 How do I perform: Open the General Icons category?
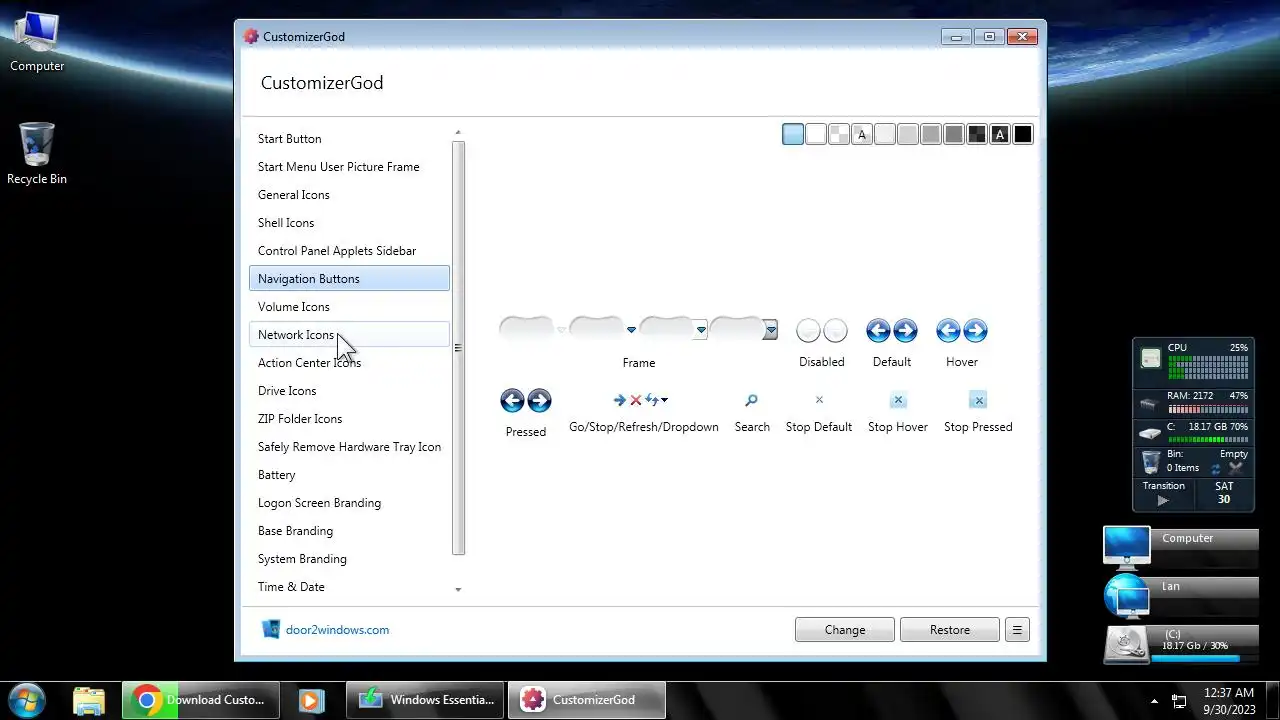click(x=349, y=195)
